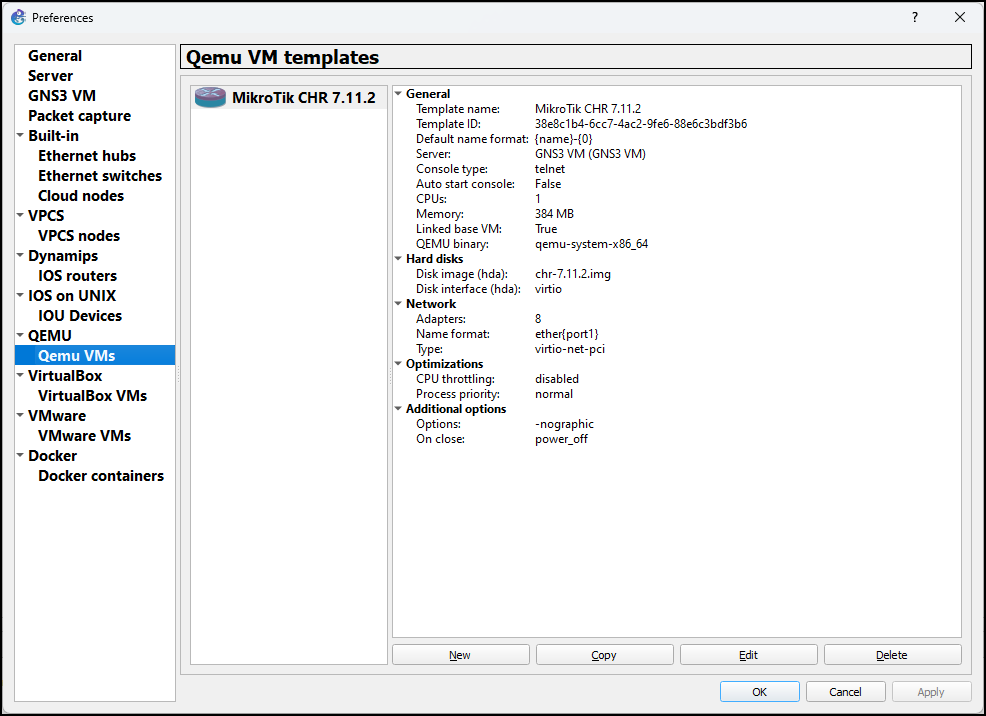The width and height of the screenshot is (986, 716).
Task: Select Ethernet hubs in the sidebar
Action: pyautogui.click(x=87, y=156)
